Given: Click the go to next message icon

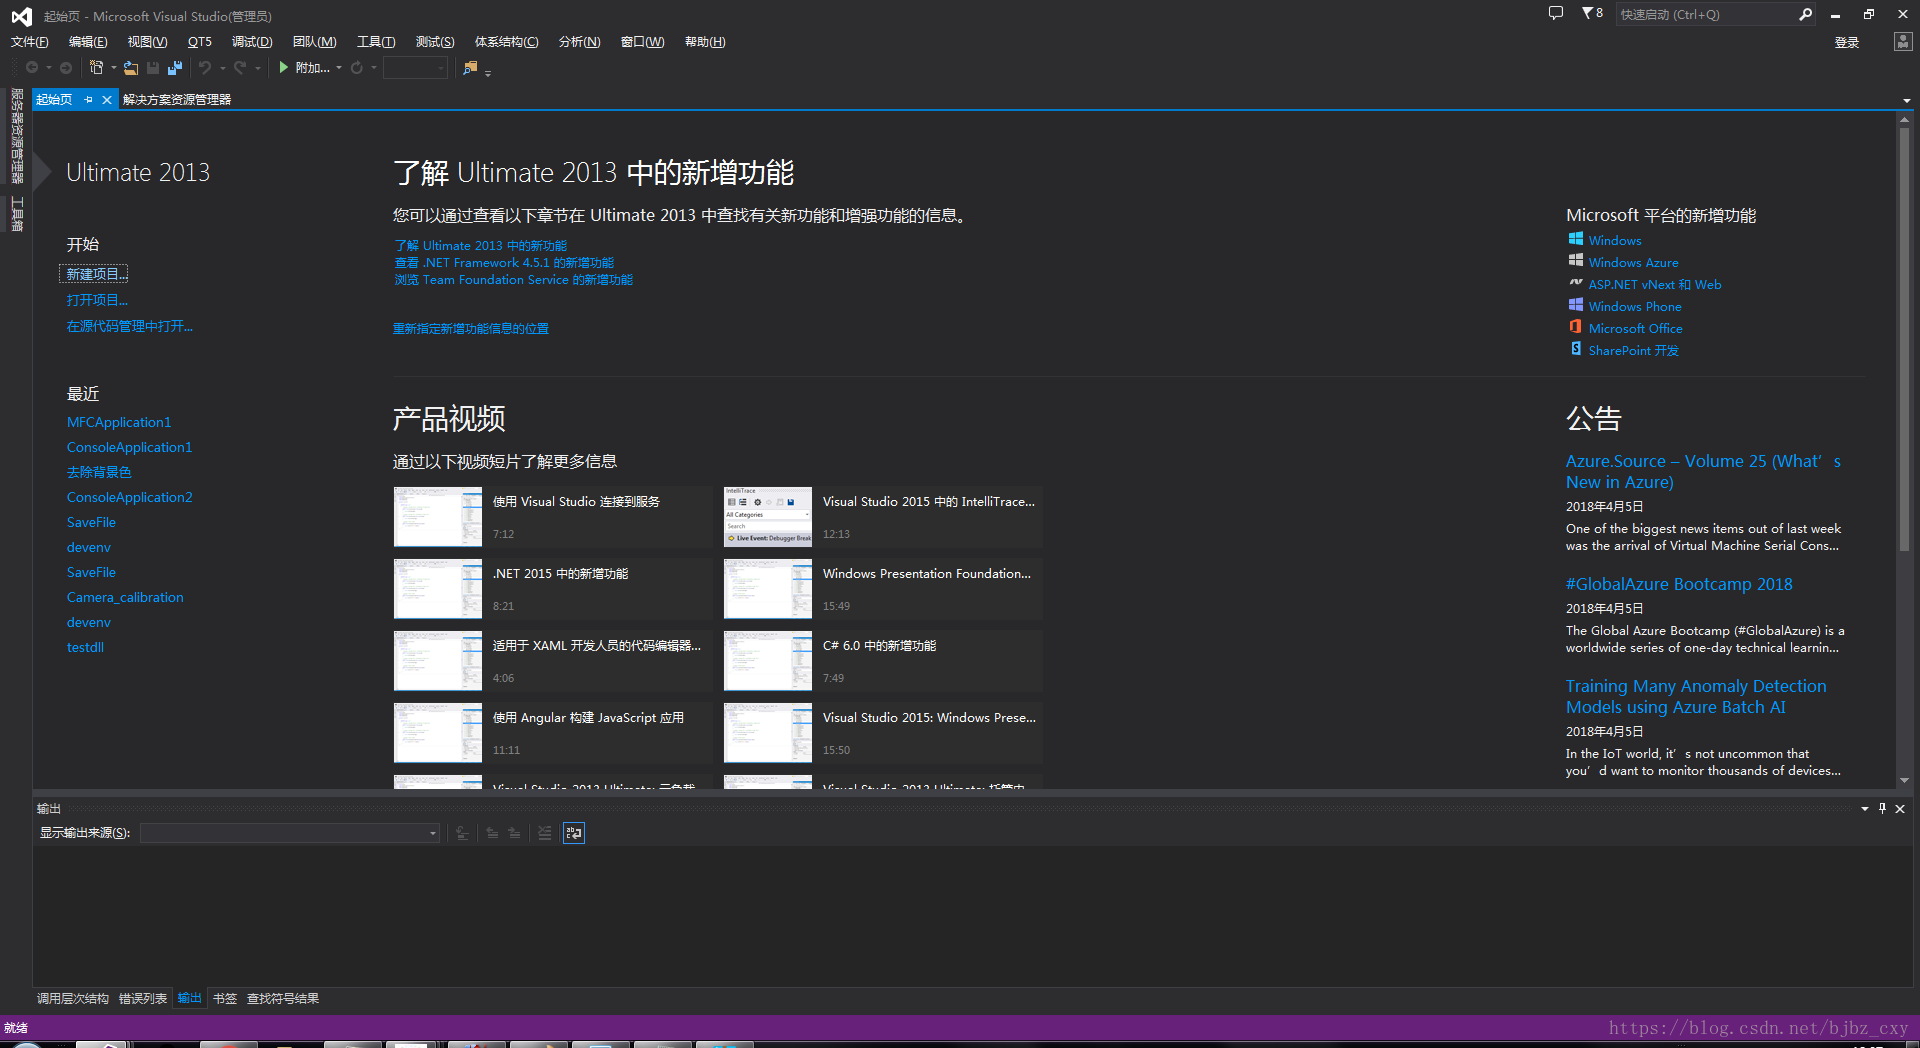Looking at the screenshot, I should (x=514, y=833).
